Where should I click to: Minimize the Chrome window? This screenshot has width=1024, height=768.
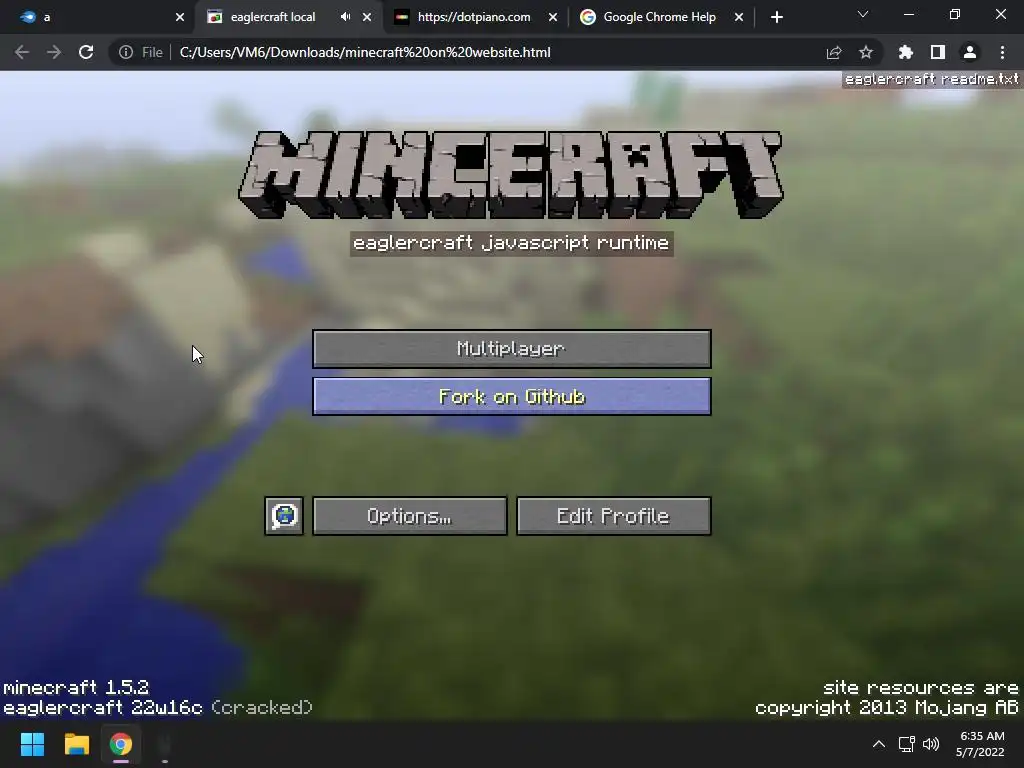pos(908,14)
